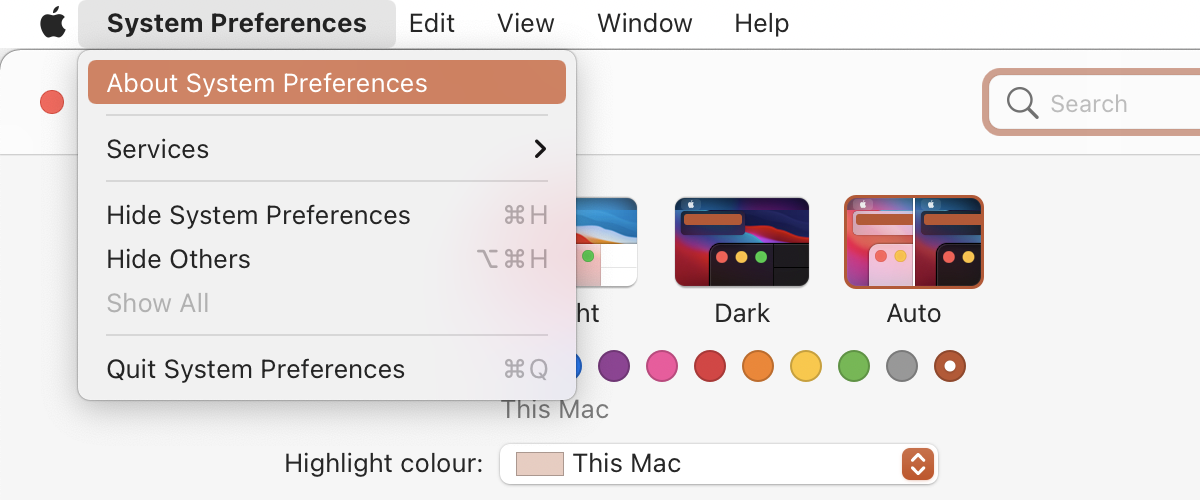
Task: Choose the yellow accent colour
Action: [x=806, y=366]
